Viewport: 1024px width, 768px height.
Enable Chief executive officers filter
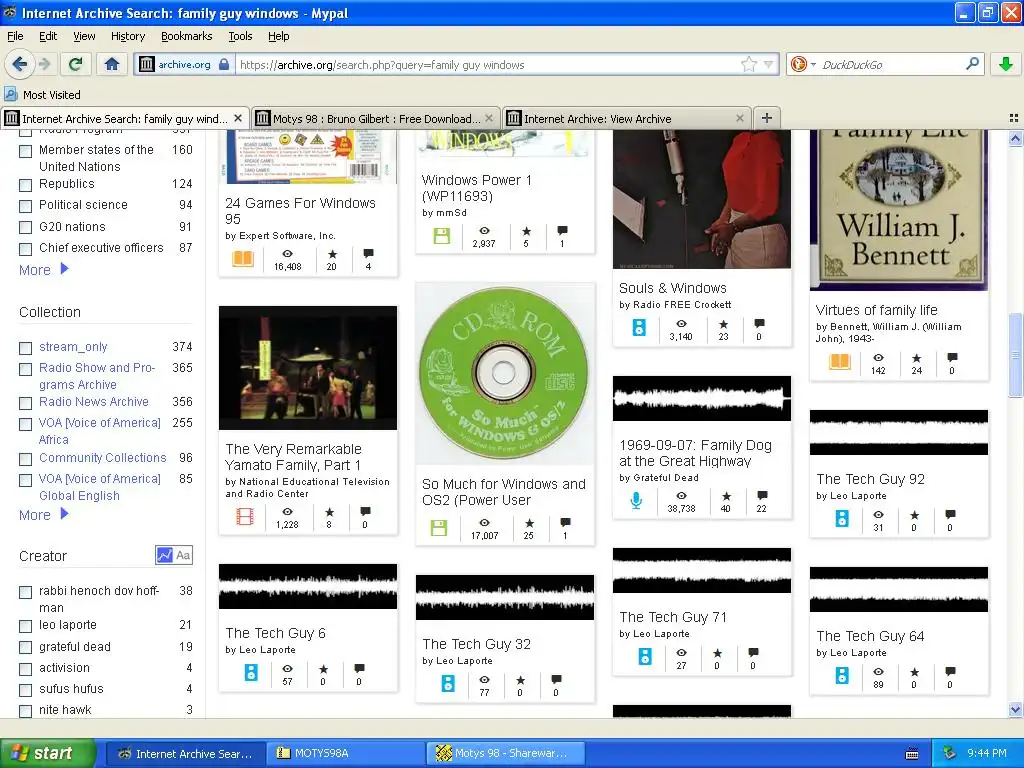[x=25, y=249]
